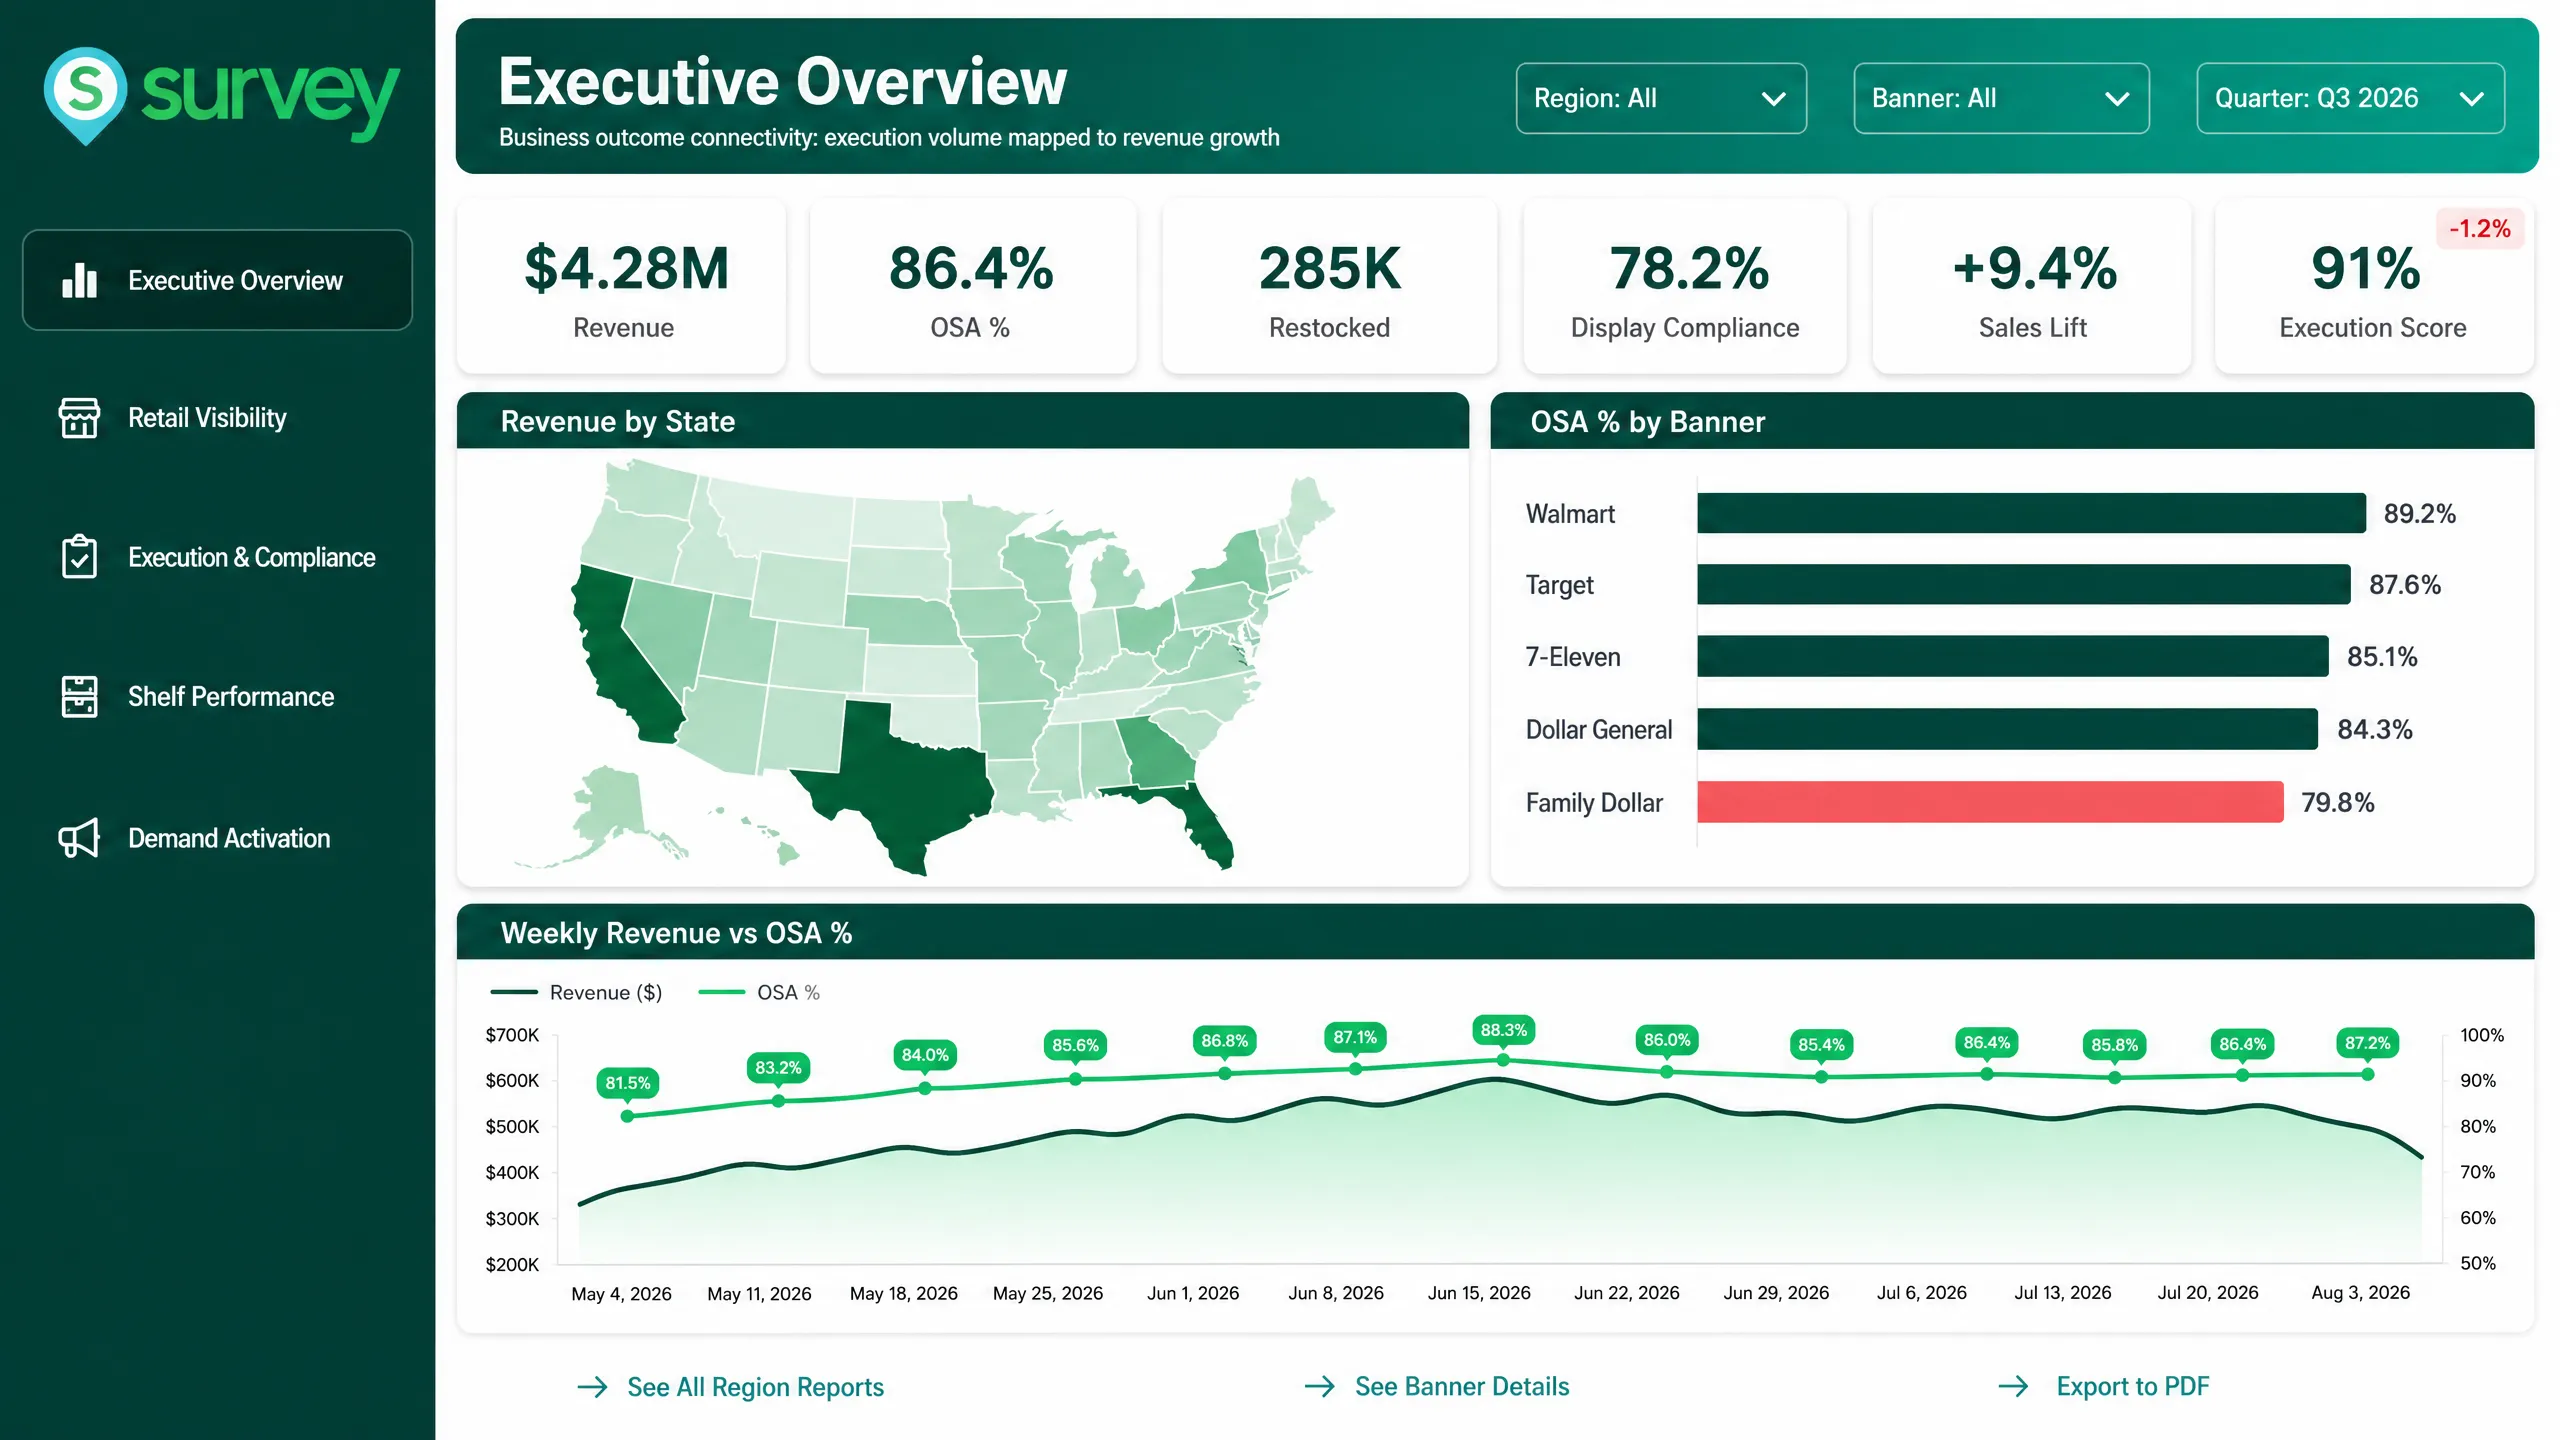Viewport: 2560px width, 1440px height.
Task: Follow the See All Region Reports link
Action: pyautogui.click(x=755, y=1387)
